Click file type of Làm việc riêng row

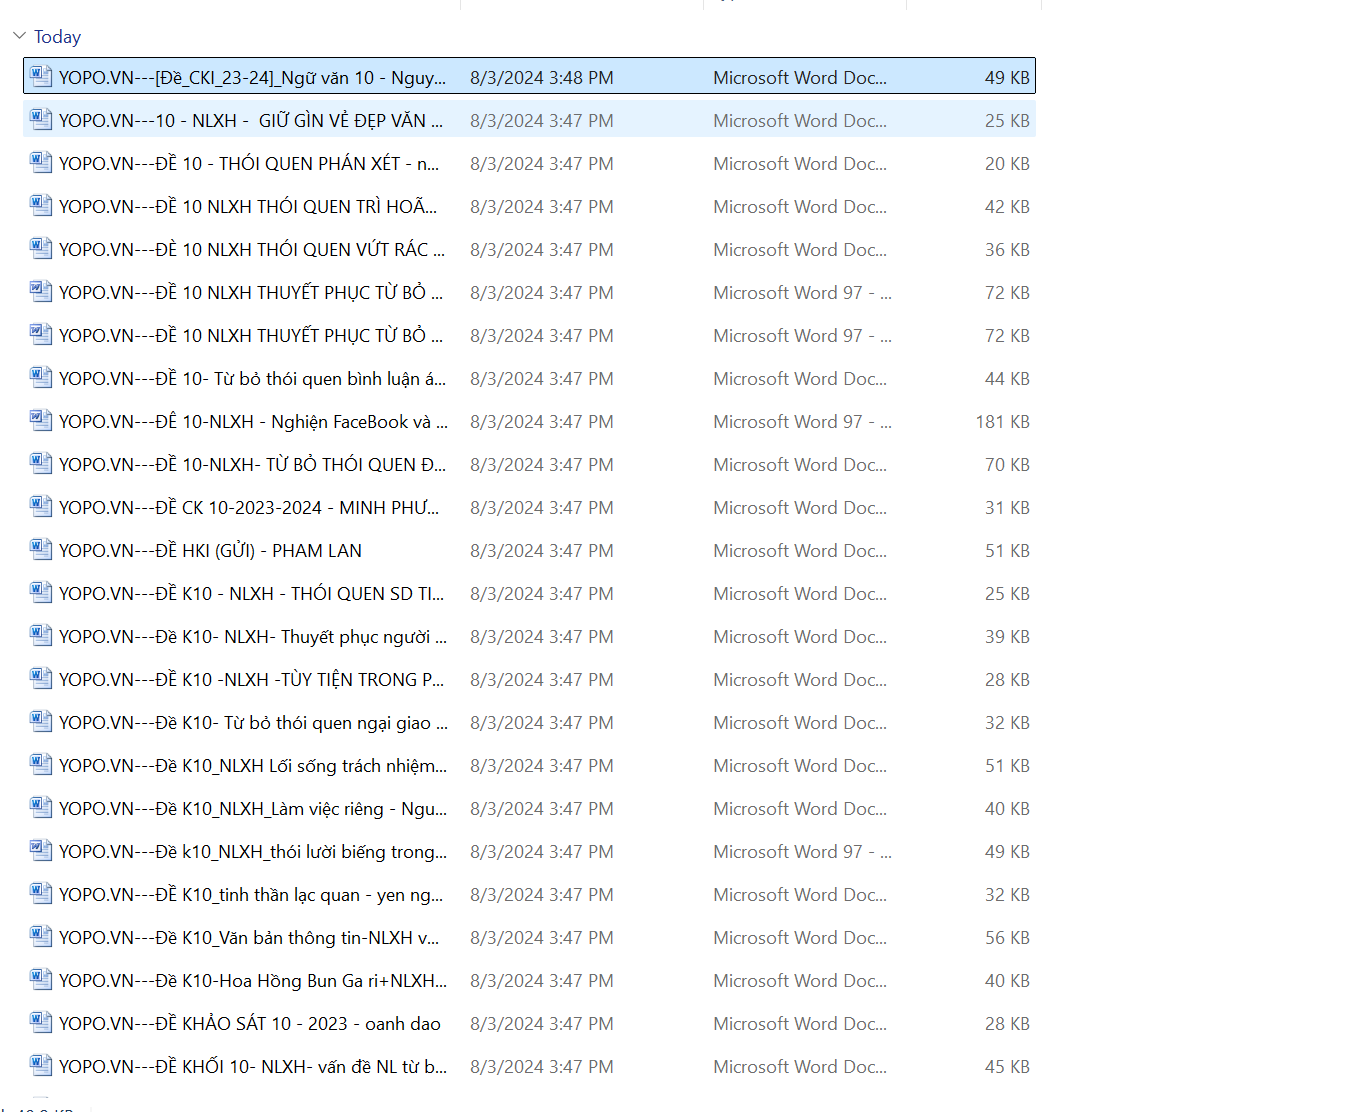pos(800,809)
